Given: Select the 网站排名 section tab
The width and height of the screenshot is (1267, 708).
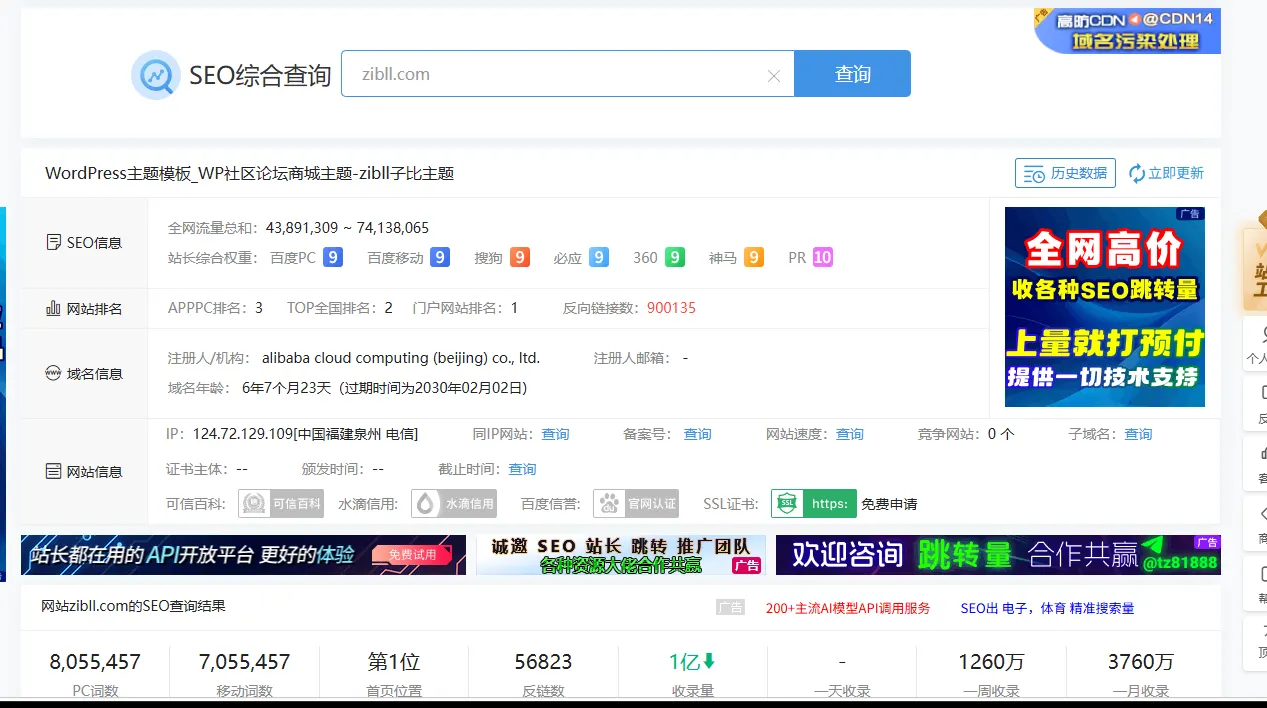Looking at the screenshot, I should (84, 309).
